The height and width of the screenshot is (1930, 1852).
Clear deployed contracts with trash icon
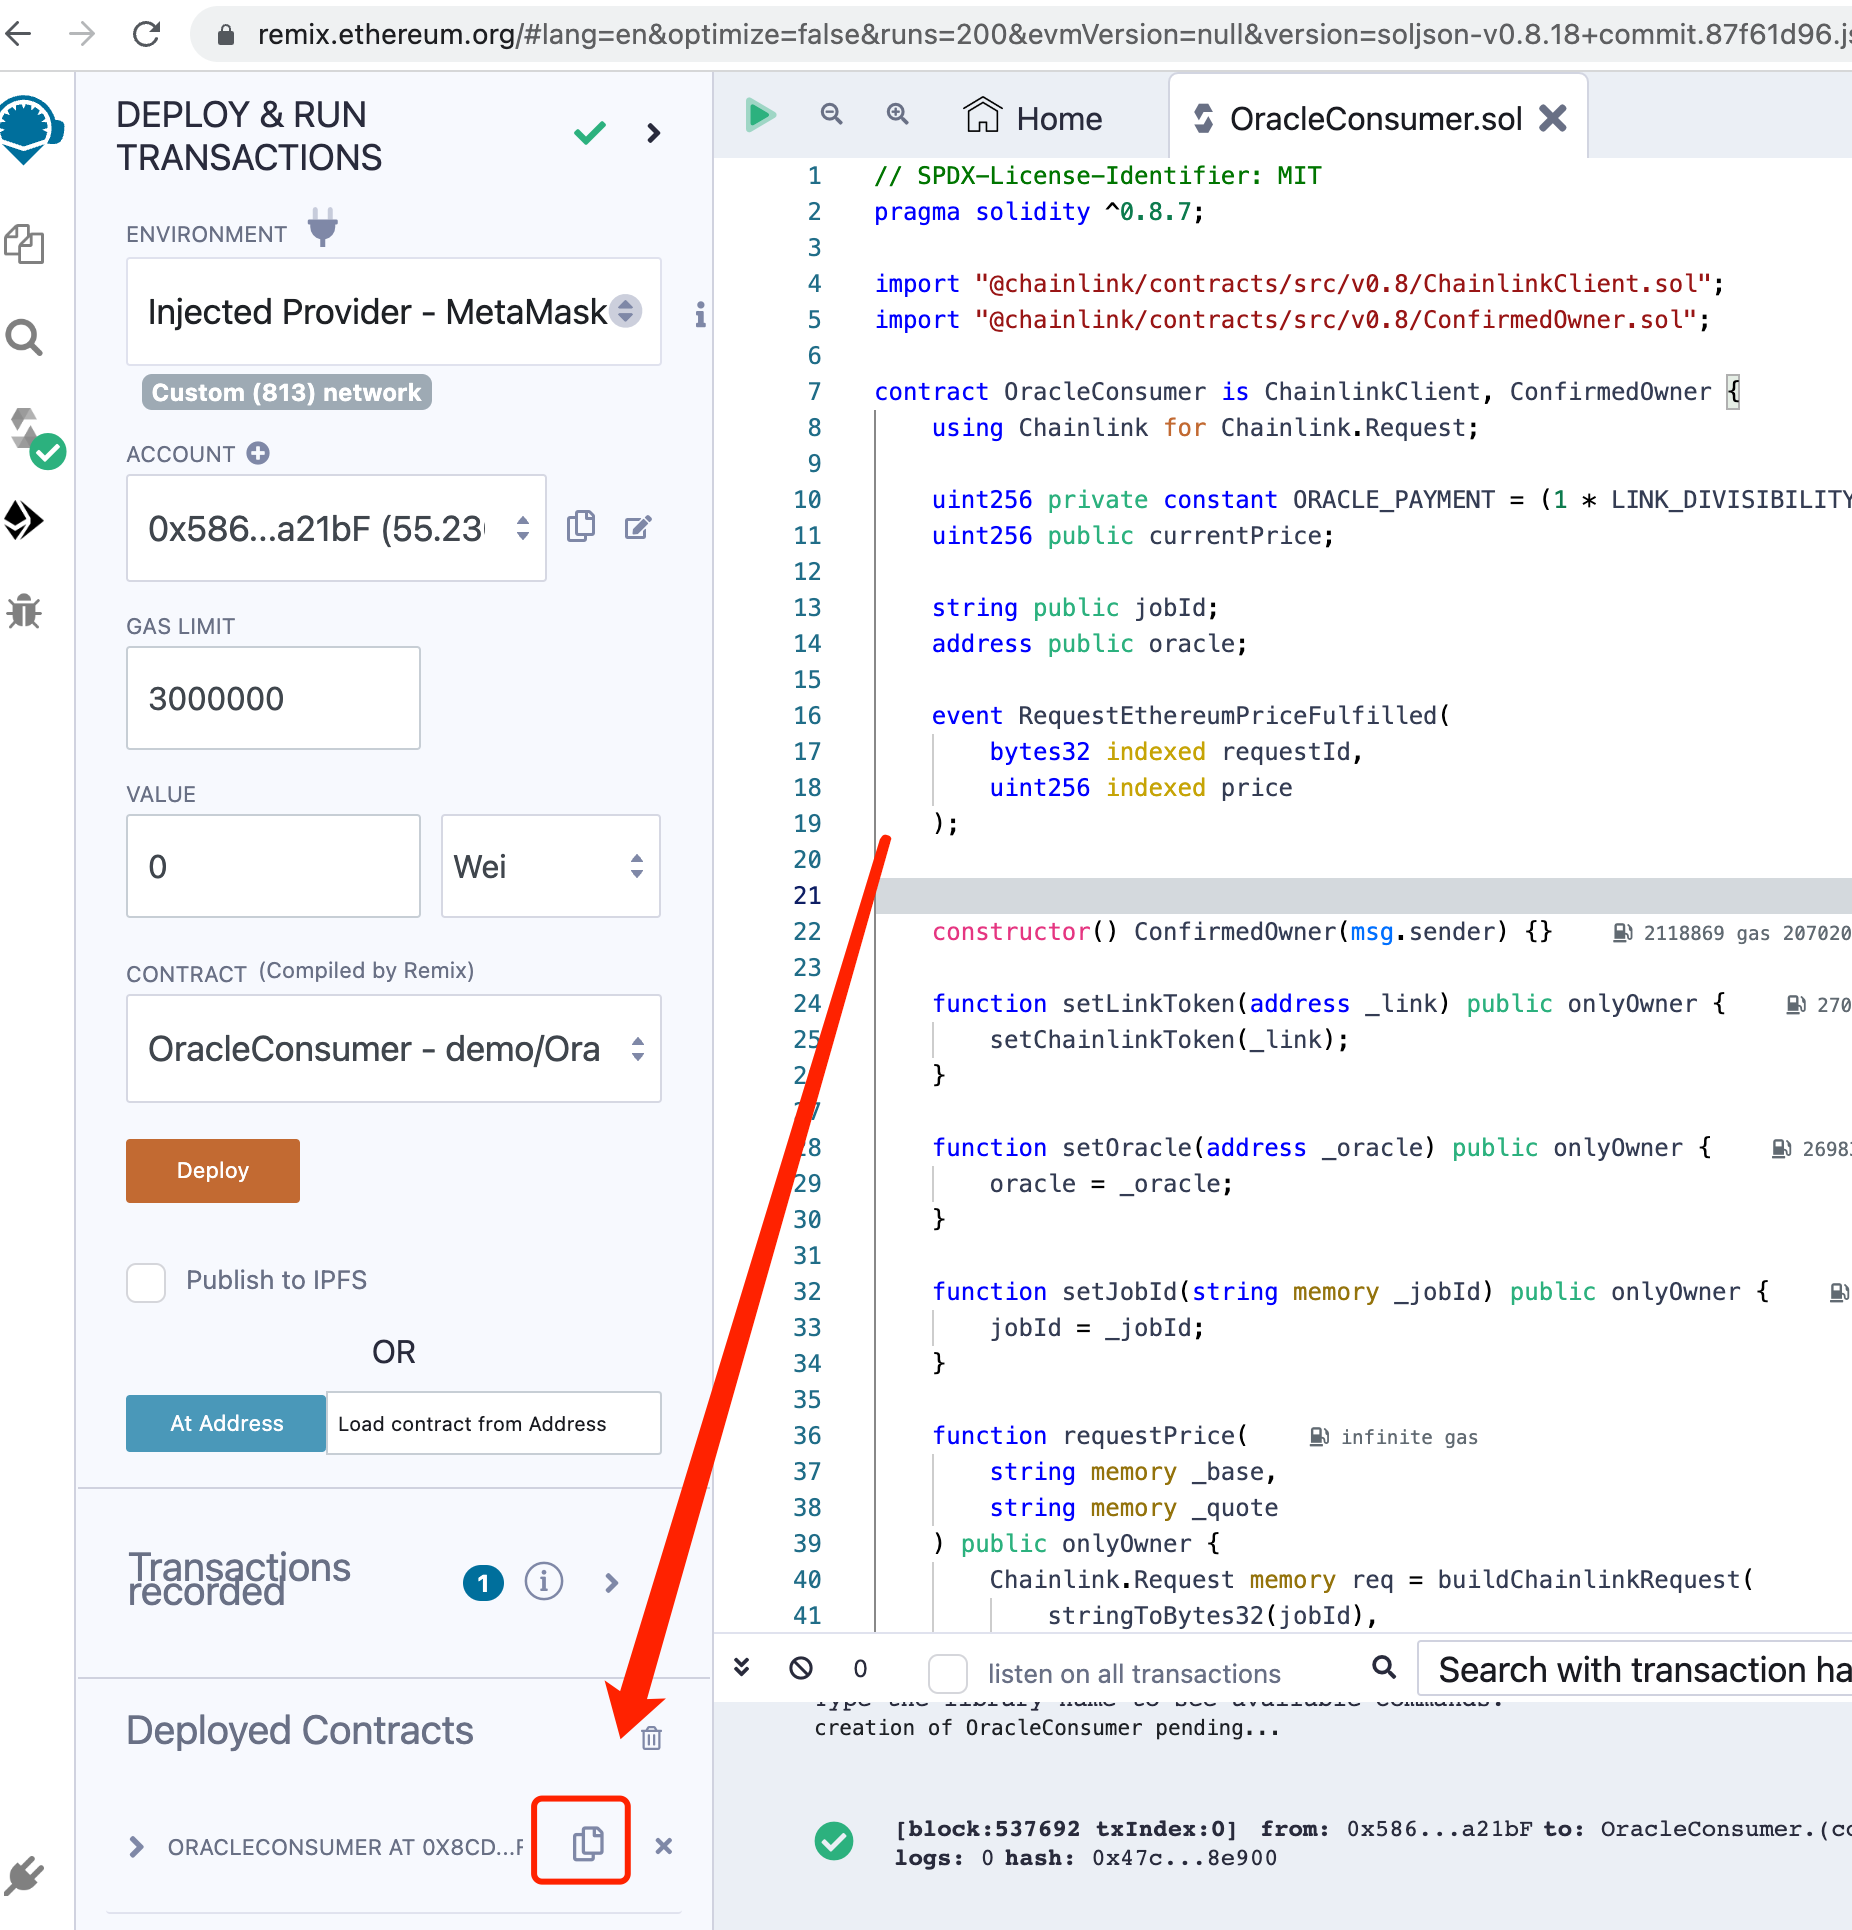[x=651, y=1738]
